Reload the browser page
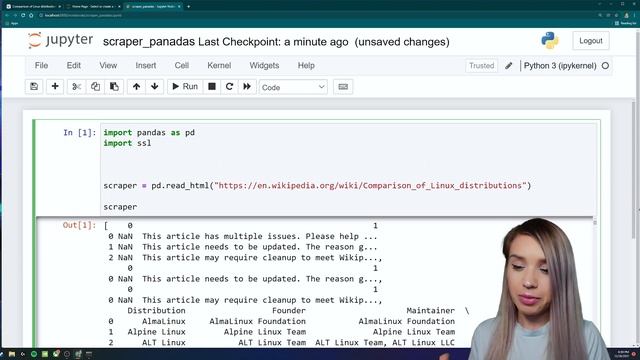 click(23, 15)
